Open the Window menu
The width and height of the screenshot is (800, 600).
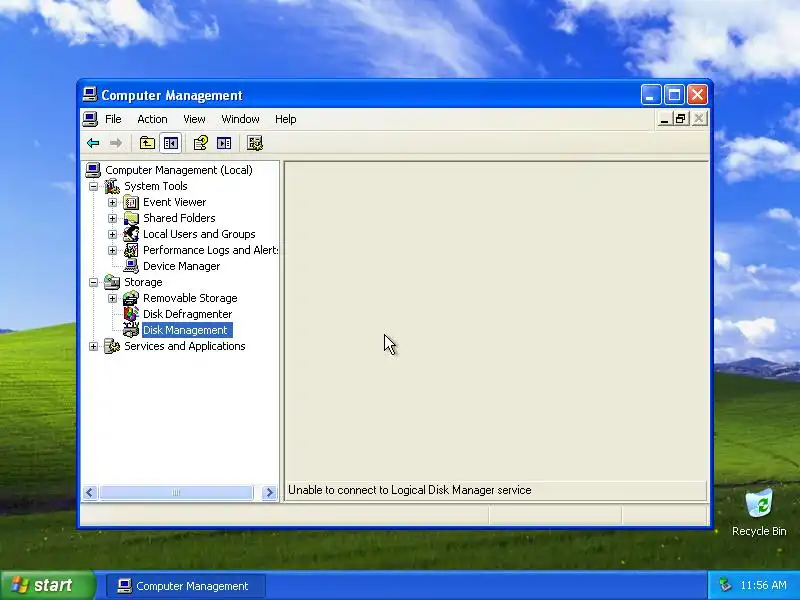tap(240, 119)
